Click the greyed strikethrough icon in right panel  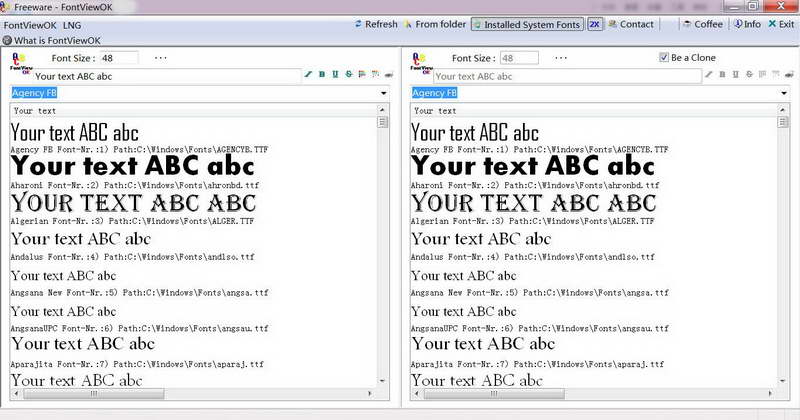tap(749, 75)
